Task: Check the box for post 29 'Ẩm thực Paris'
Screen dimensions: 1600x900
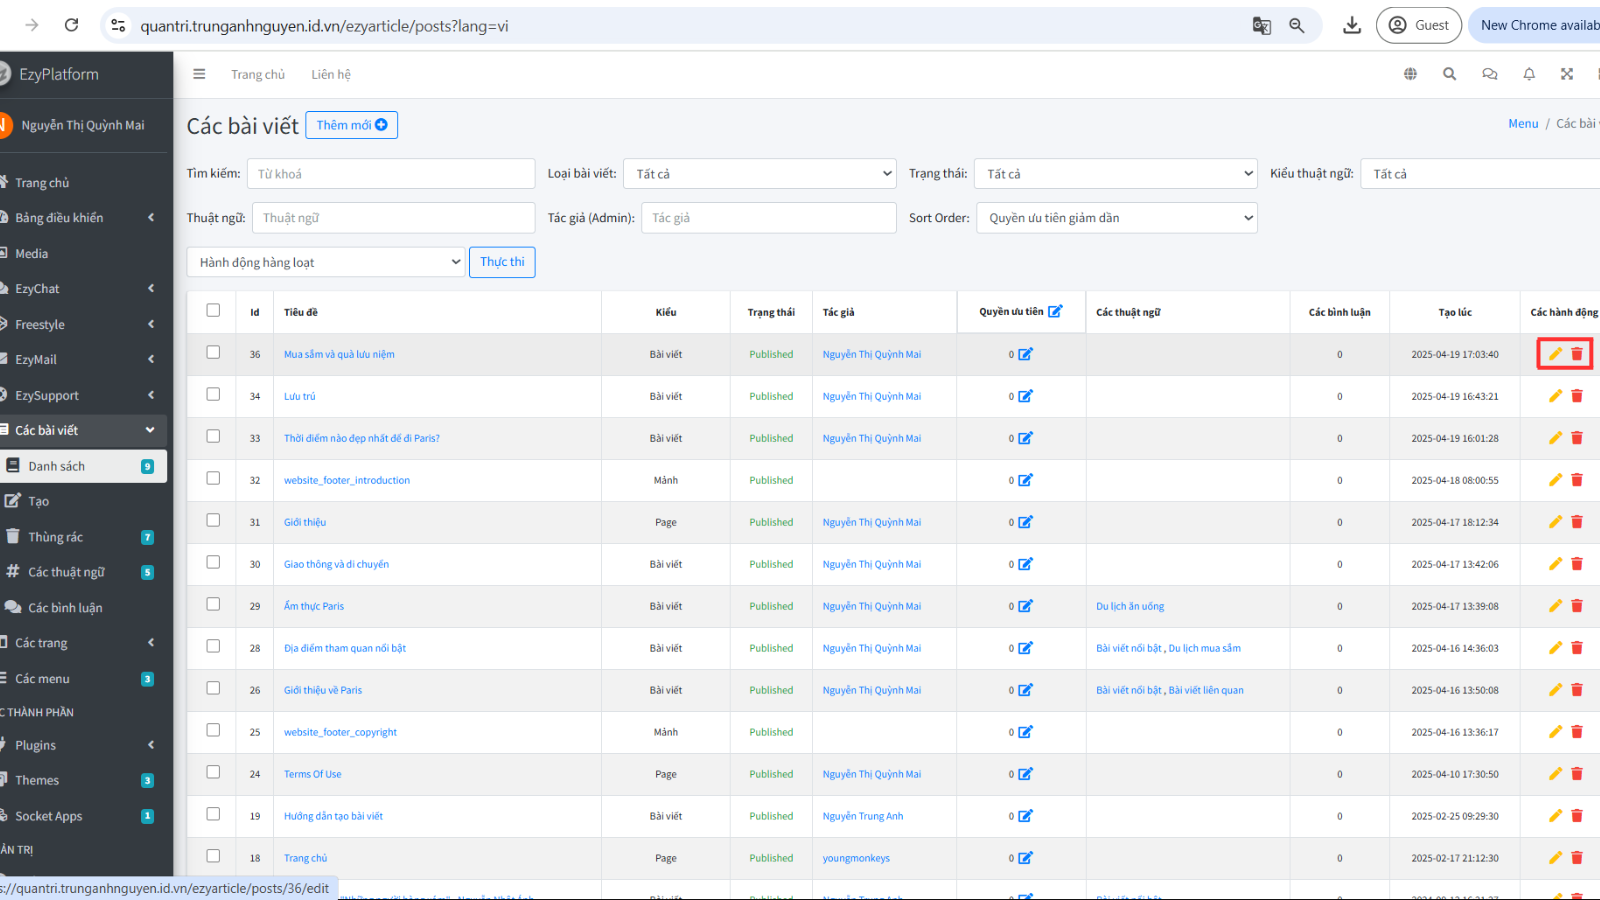Action: 213,604
